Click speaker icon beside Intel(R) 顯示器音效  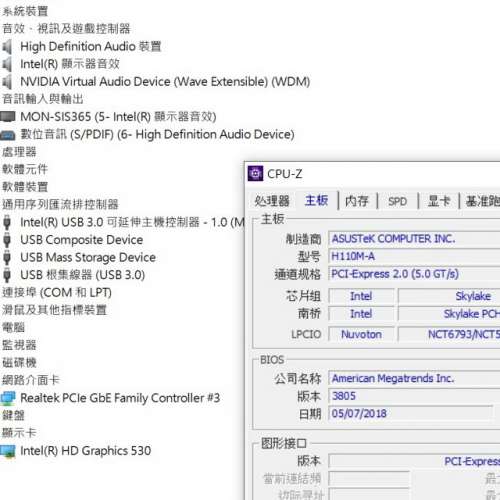pos(7,64)
